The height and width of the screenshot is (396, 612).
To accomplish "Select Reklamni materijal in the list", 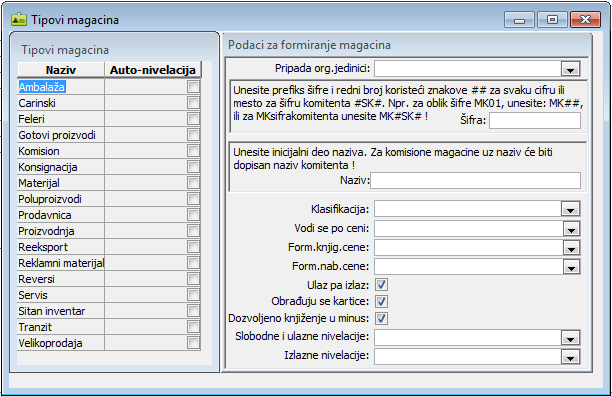I will click(x=61, y=263).
